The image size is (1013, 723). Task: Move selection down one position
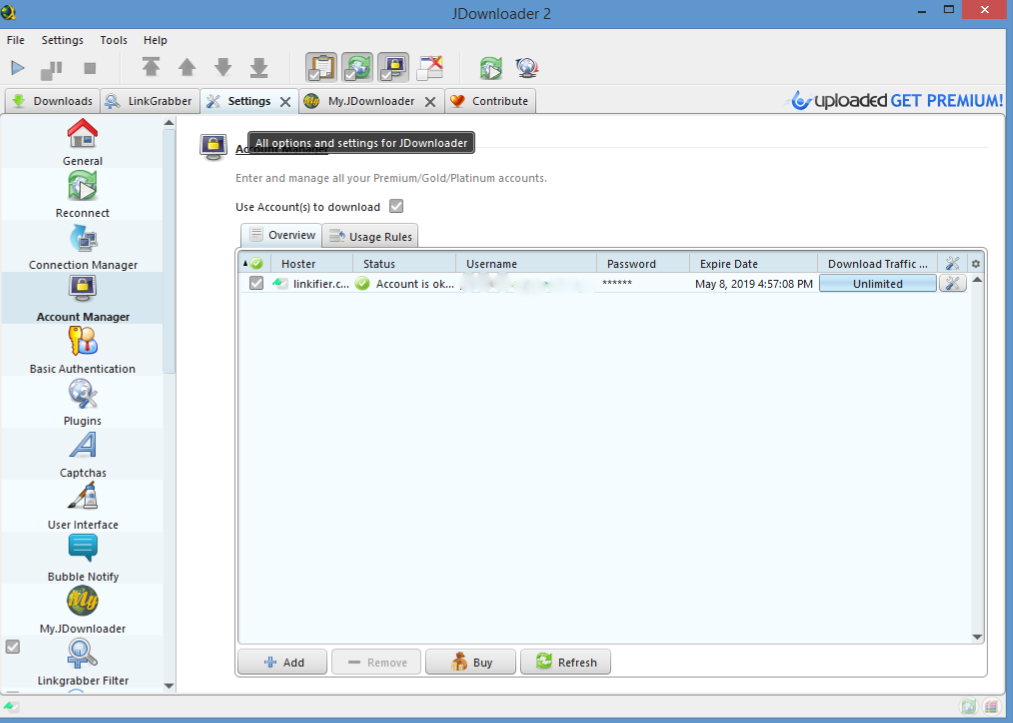pyautogui.click(x=223, y=67)
